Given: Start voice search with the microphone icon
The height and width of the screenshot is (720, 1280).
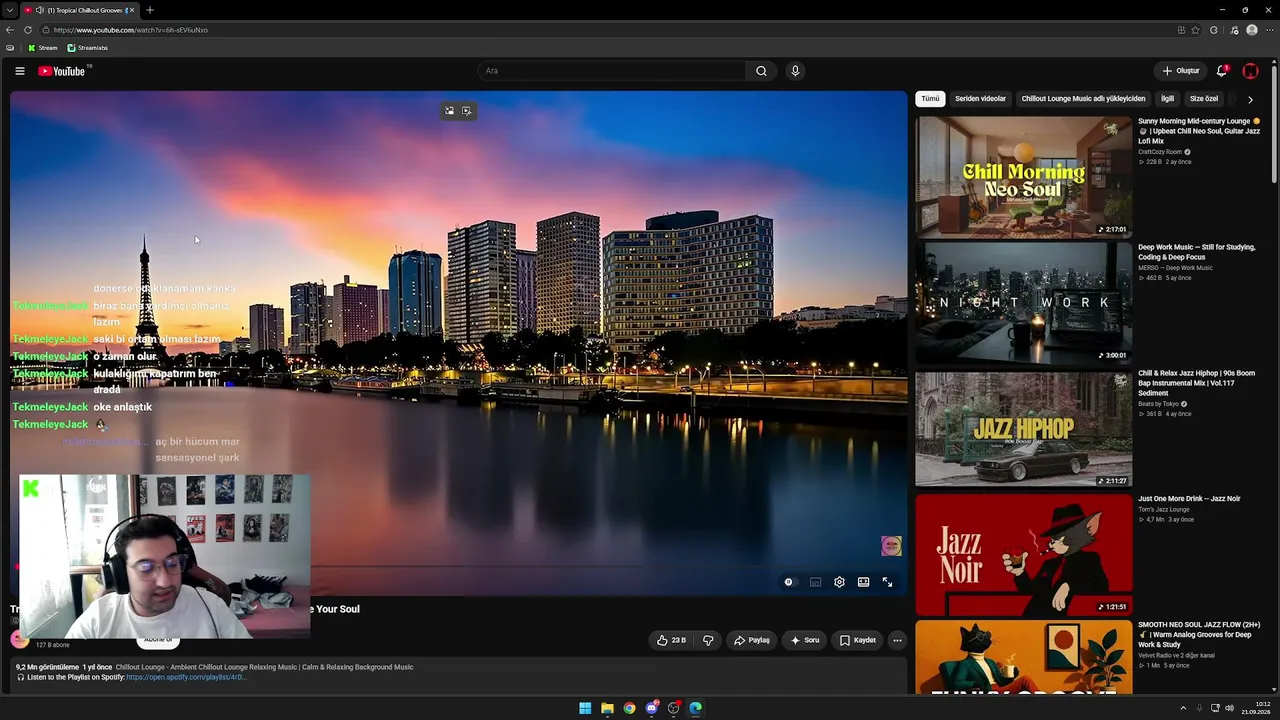Looking at the screenshot, I should pyautogui.click(x=795, y=71).
